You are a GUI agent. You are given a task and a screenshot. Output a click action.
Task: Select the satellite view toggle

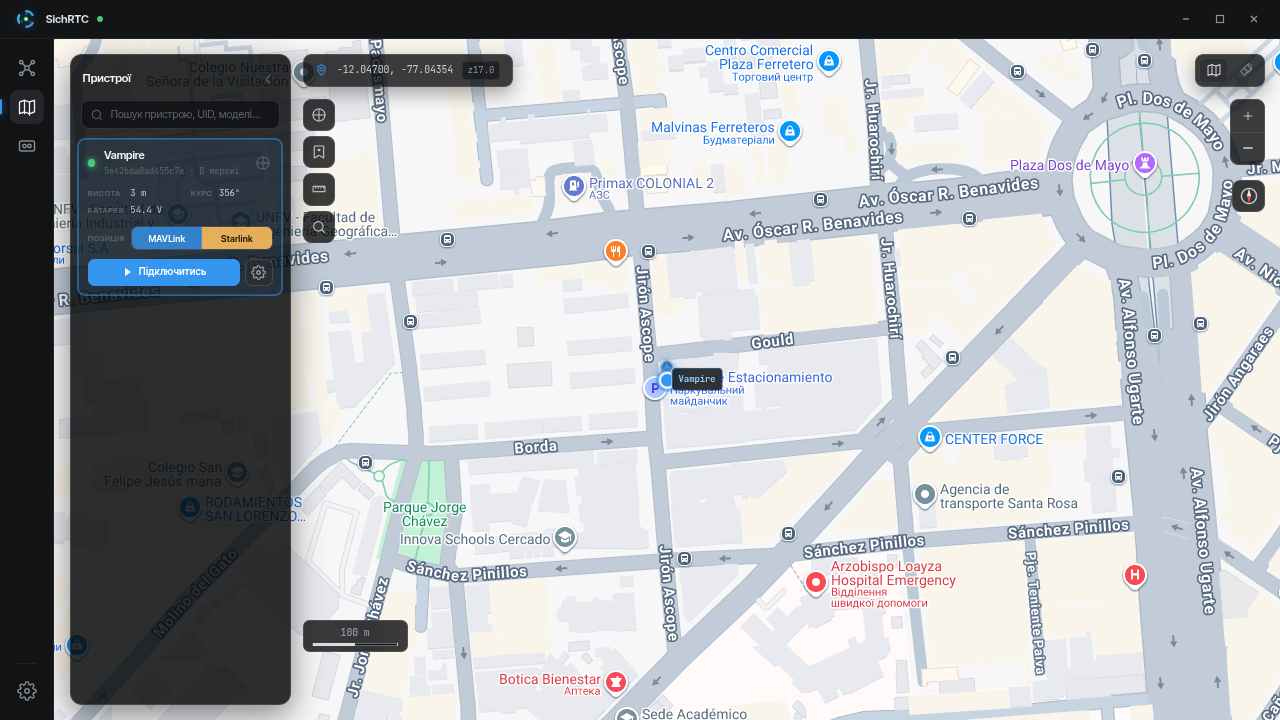pyautogui.click(x=1246, y=70)
